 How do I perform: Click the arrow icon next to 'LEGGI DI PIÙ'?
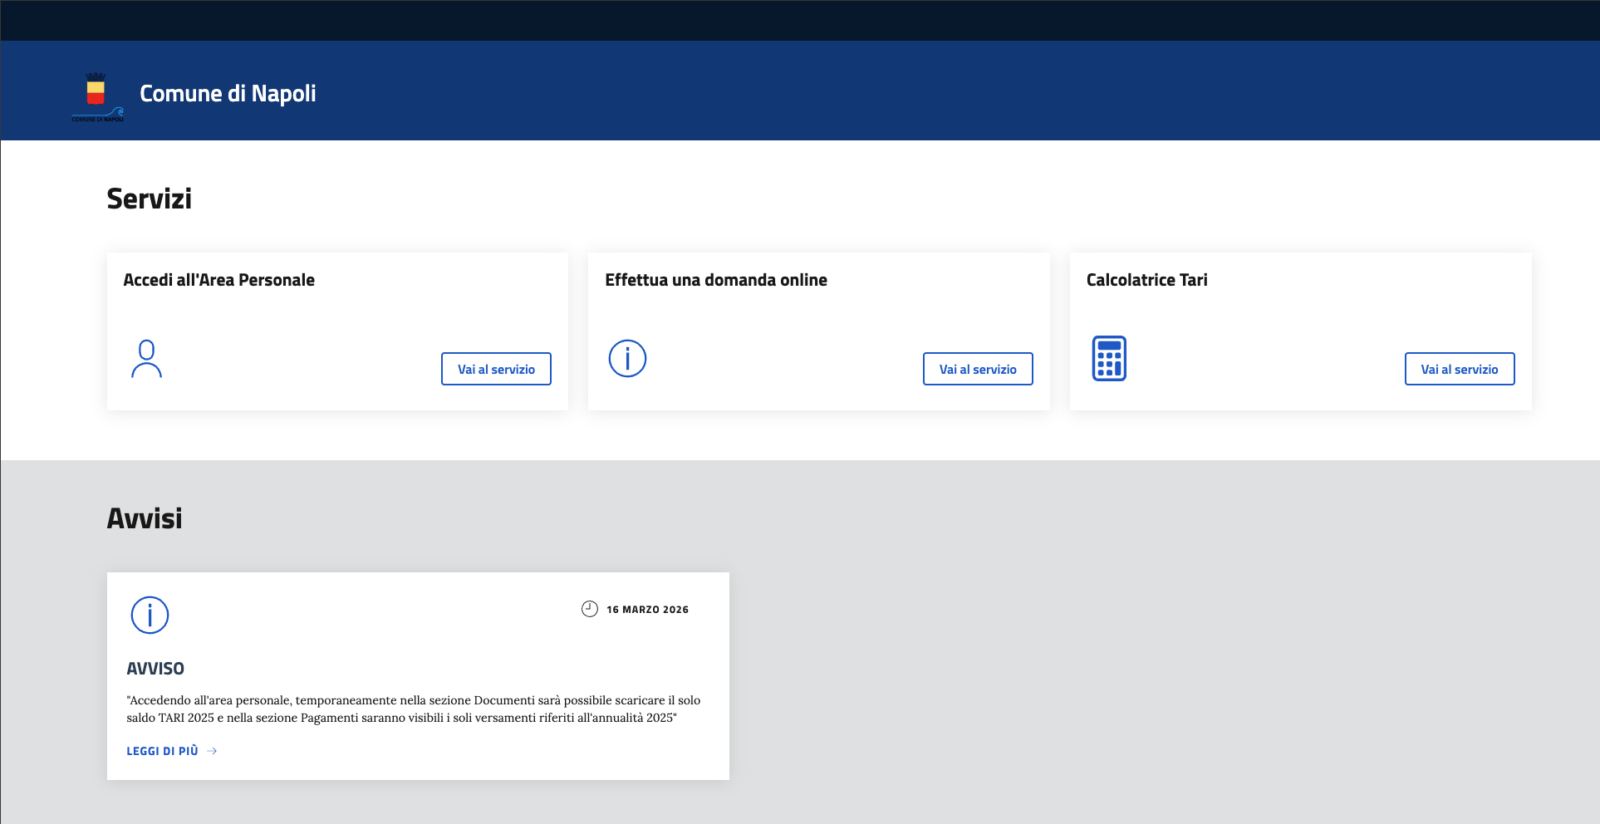pyautogui.click(x=212, y=751)
